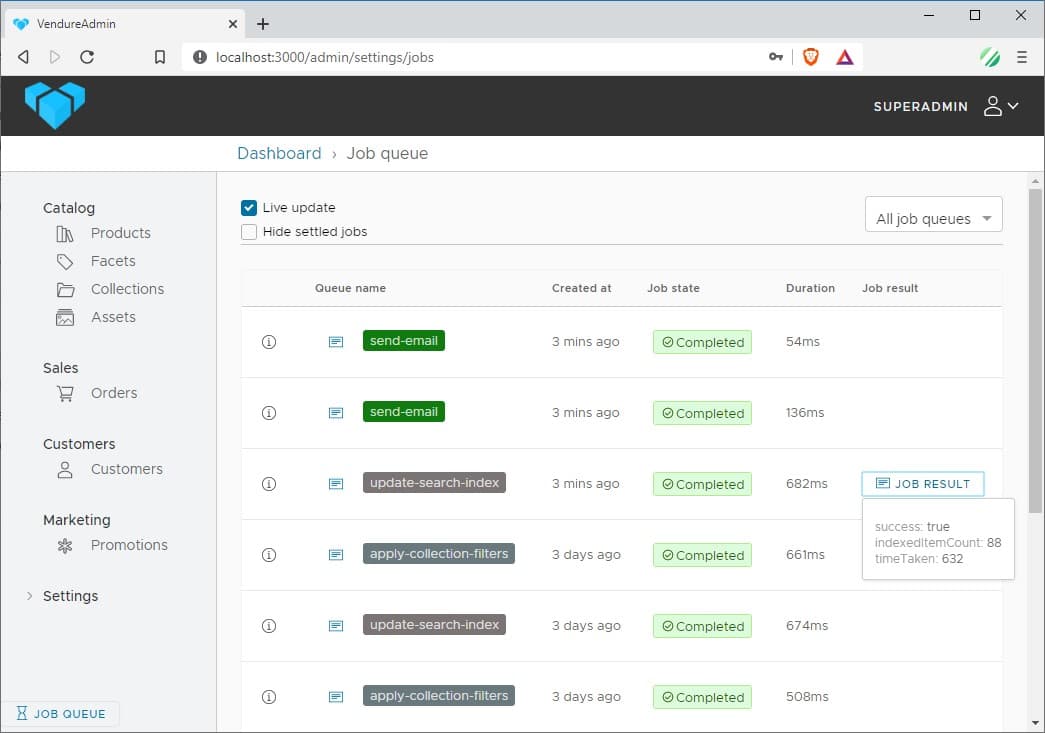Click the Brave Rewards triangle icon
Image resolution: width=1045 pixels, height=733 pixels.
[845, 57]
